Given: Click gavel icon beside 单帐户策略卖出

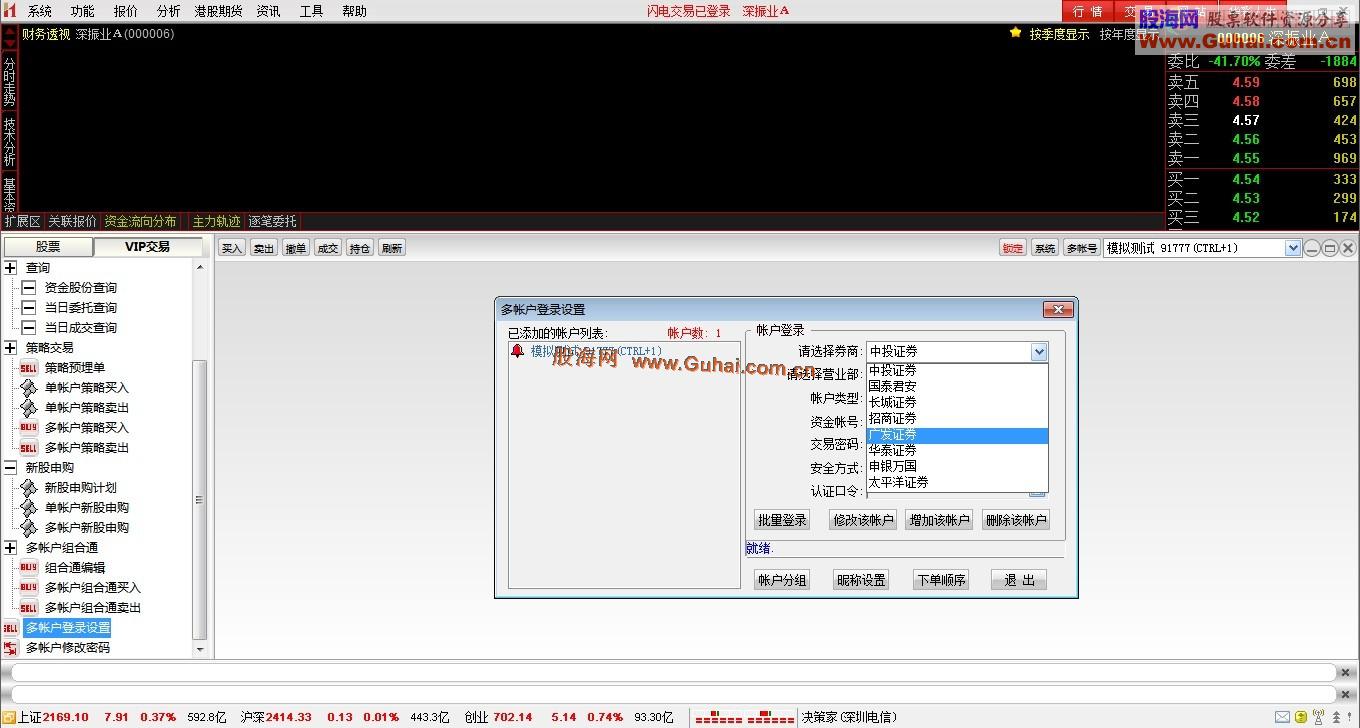Looking at the screenshot, I should click(28, 408).
